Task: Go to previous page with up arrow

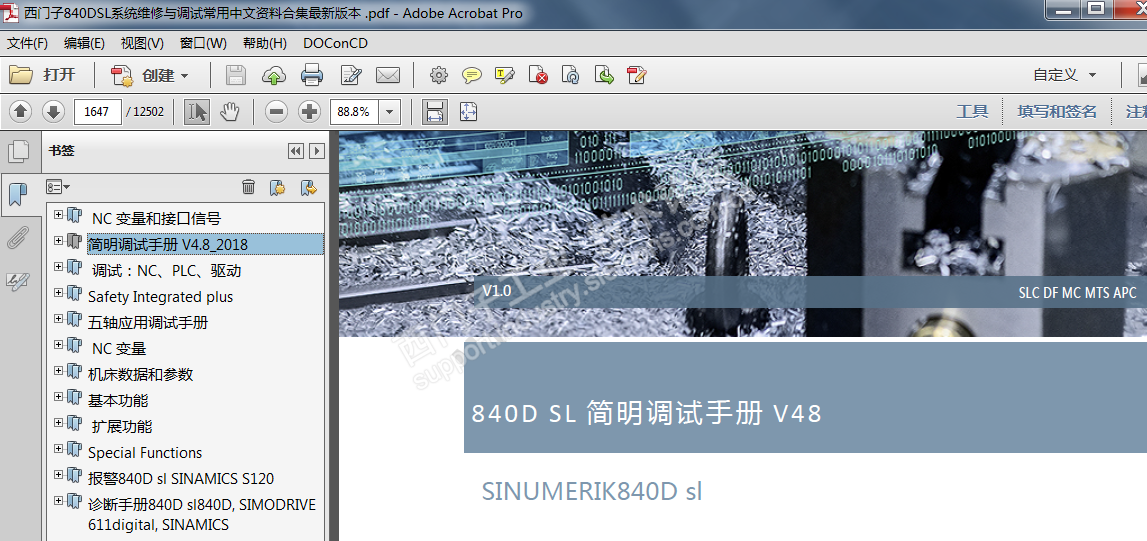Action: 20,112
